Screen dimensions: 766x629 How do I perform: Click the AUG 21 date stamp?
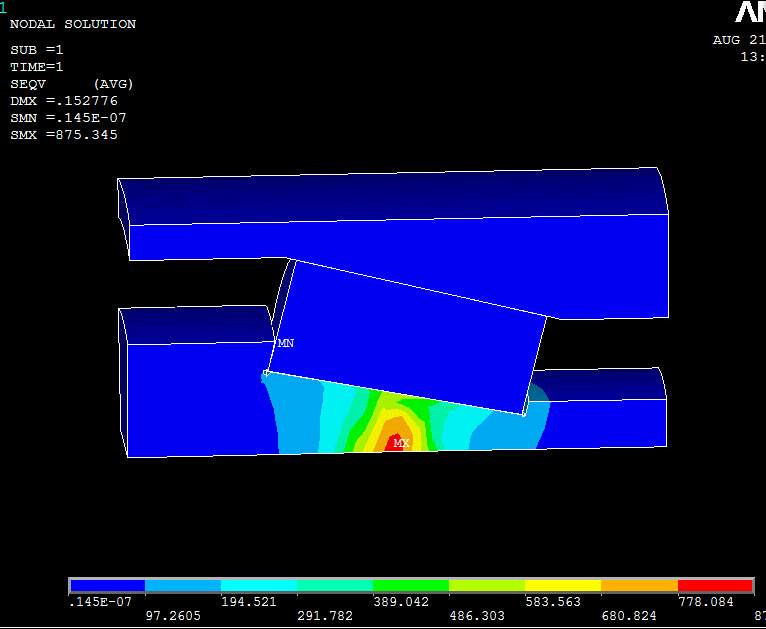[739, 40]
